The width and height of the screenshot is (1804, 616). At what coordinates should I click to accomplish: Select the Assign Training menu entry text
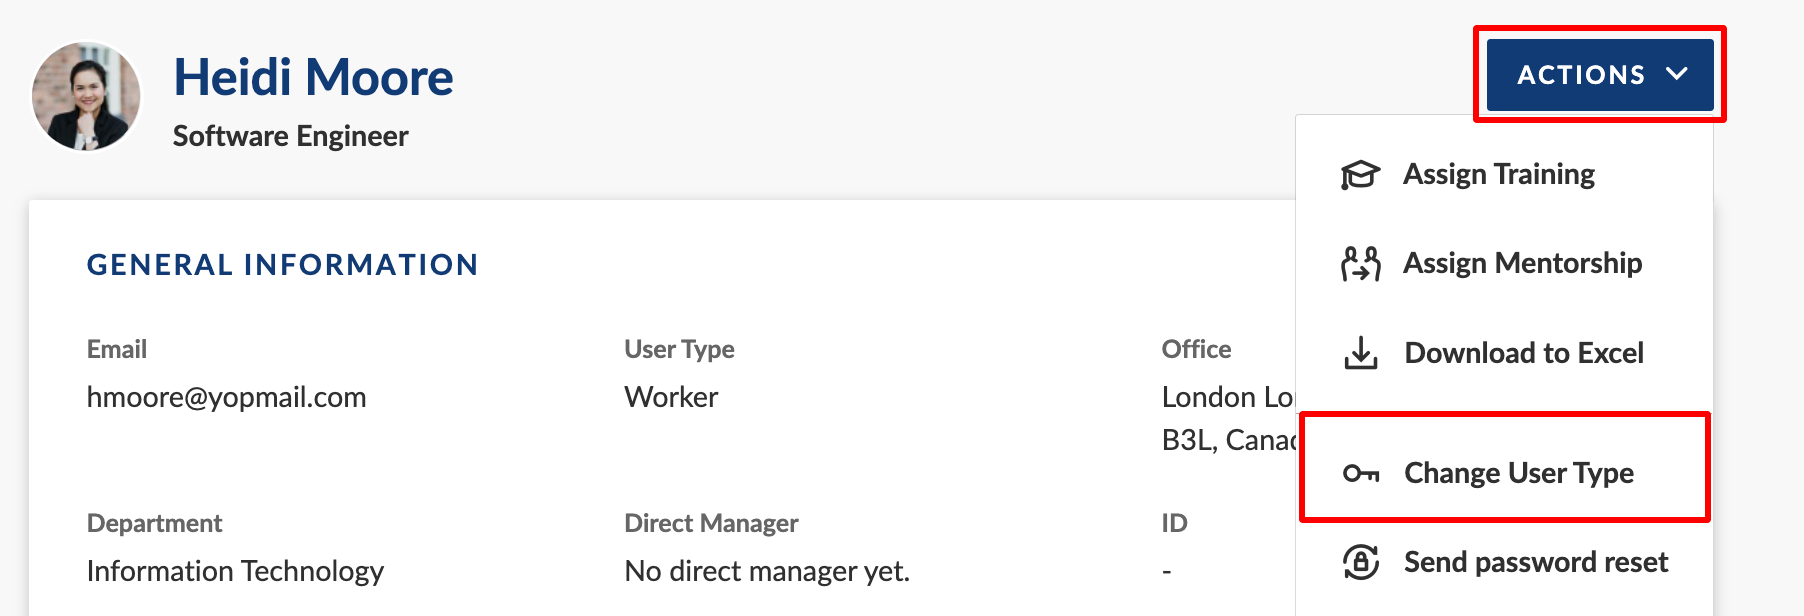pos(1498,174)
